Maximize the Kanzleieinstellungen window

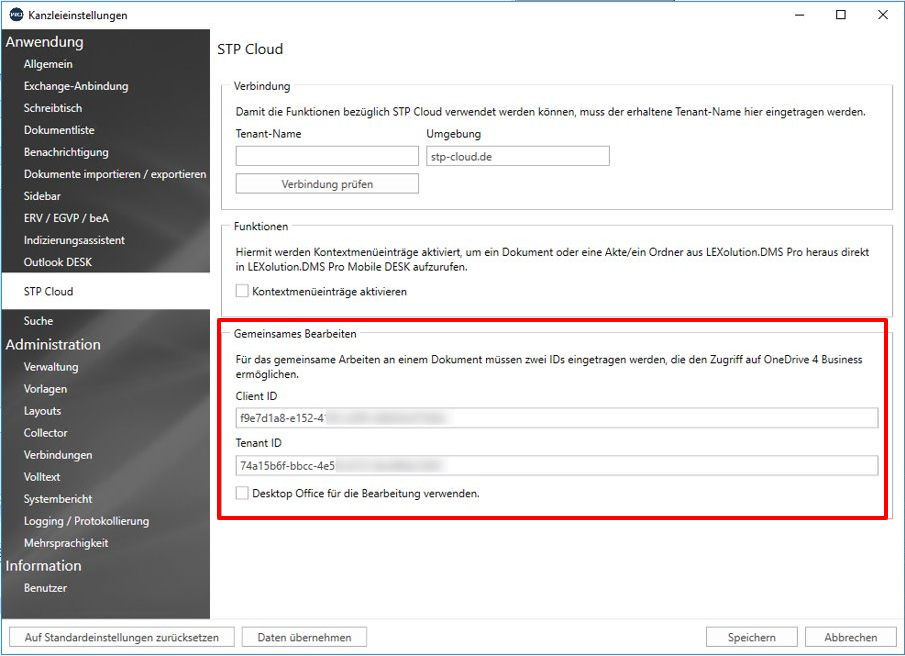pyautogui.click(x=841, y=15)
